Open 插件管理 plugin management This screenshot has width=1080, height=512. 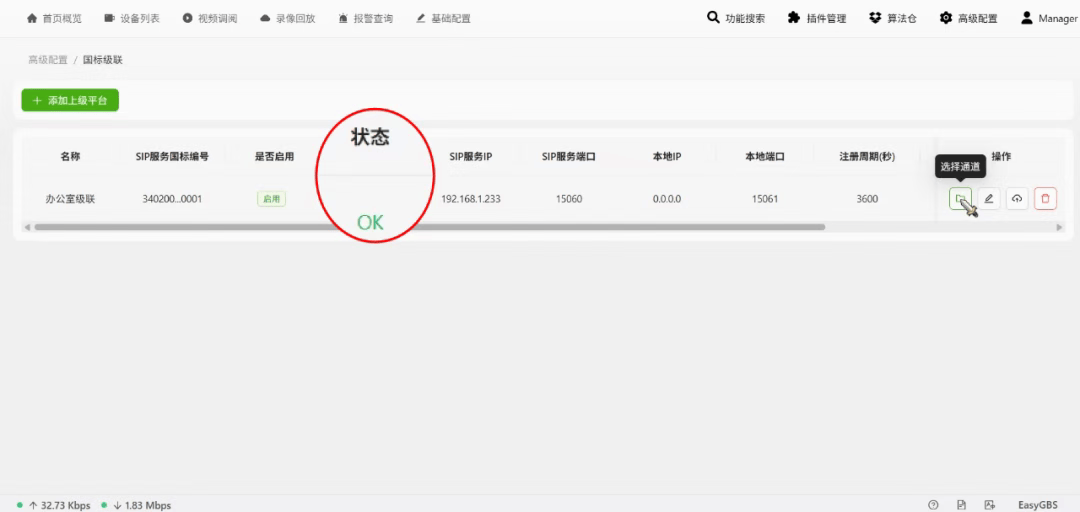[817, 18]
